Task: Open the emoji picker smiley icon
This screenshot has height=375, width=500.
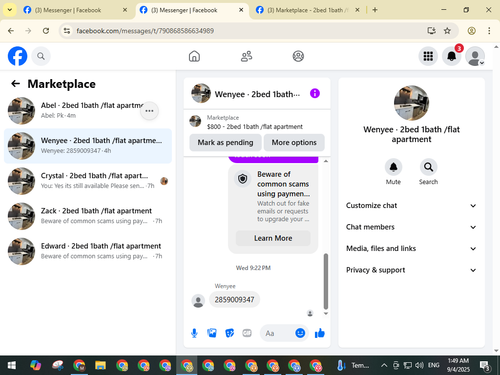Action: click(x=300, y=333)
